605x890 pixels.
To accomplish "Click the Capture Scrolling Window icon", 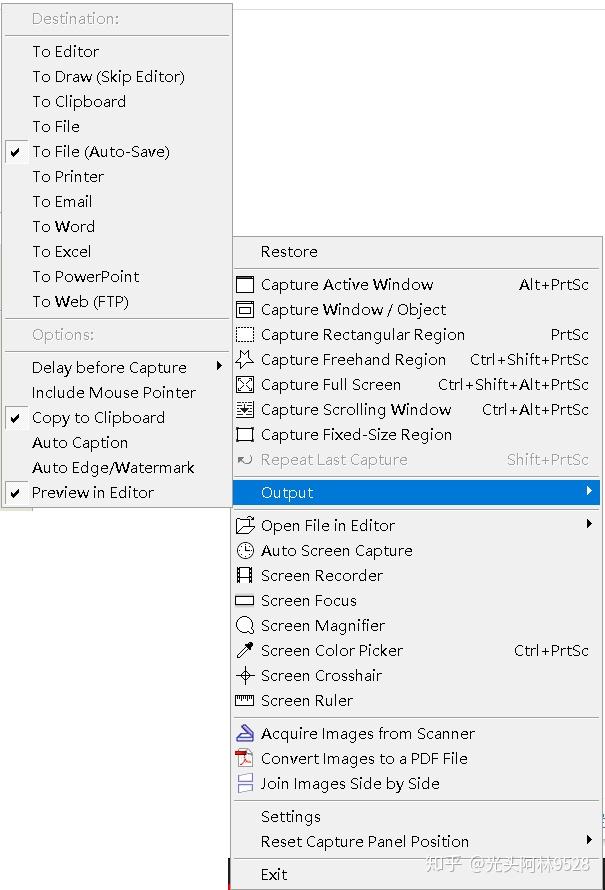I will pos(245,410).
